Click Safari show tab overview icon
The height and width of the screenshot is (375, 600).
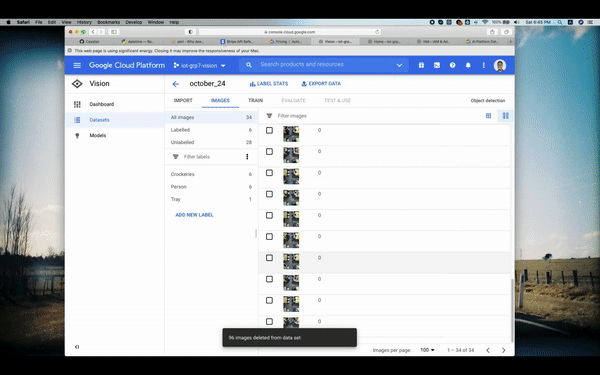pyautogui.click(x=506, y=32)
